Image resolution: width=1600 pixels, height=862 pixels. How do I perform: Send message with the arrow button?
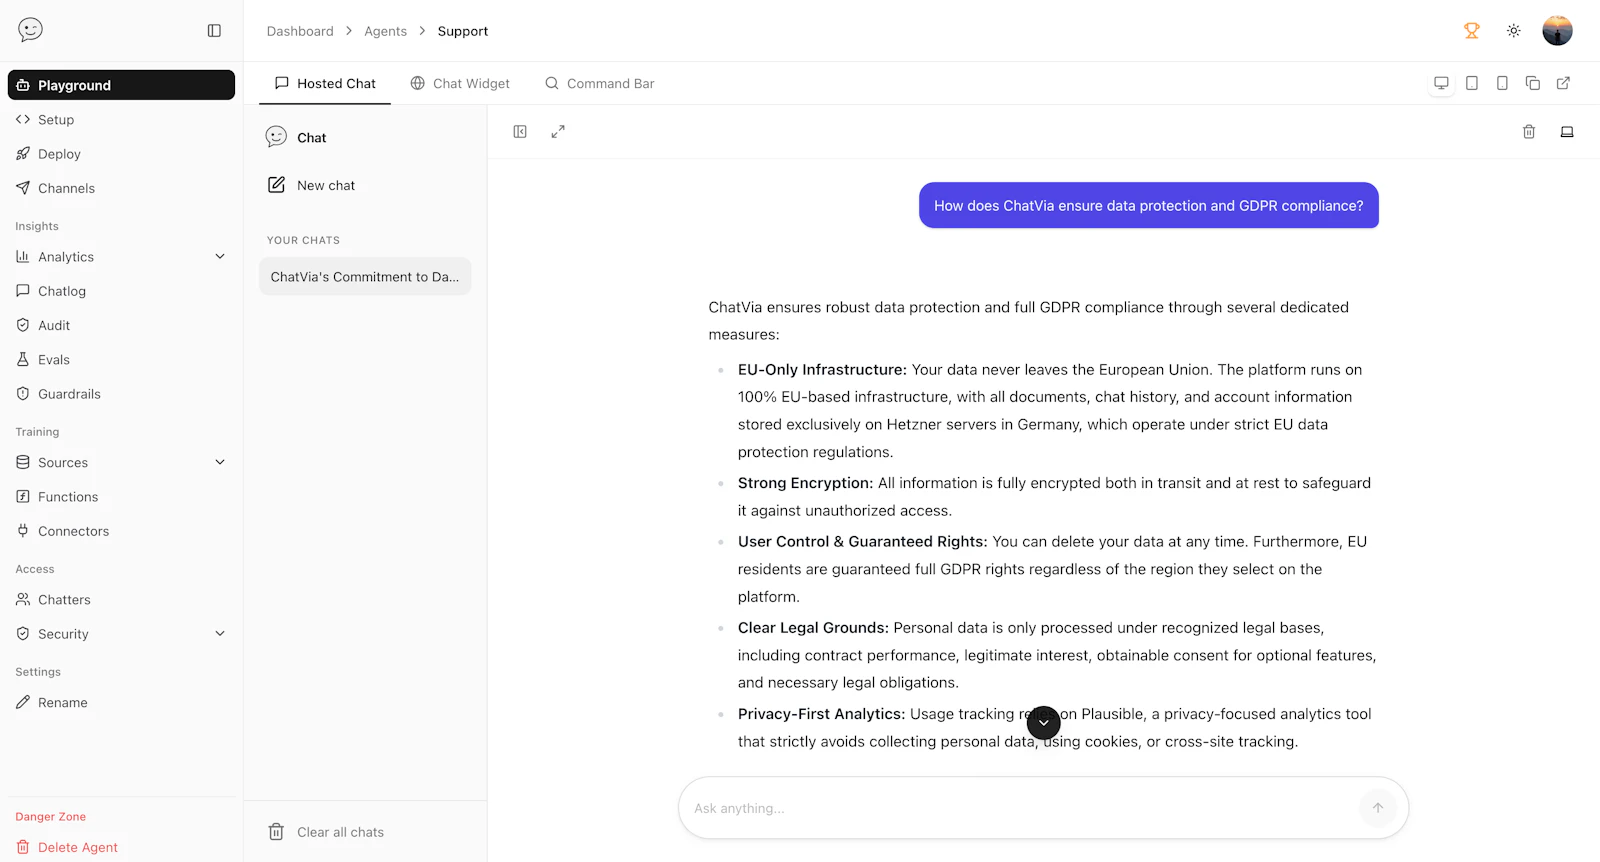point(1378,808)
